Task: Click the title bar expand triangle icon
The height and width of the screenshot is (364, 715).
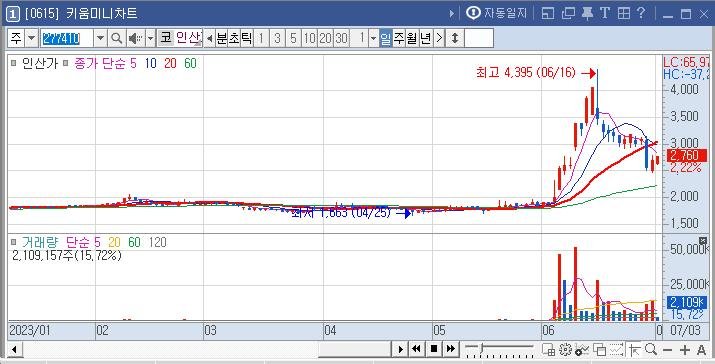Action: click(451, 14)
